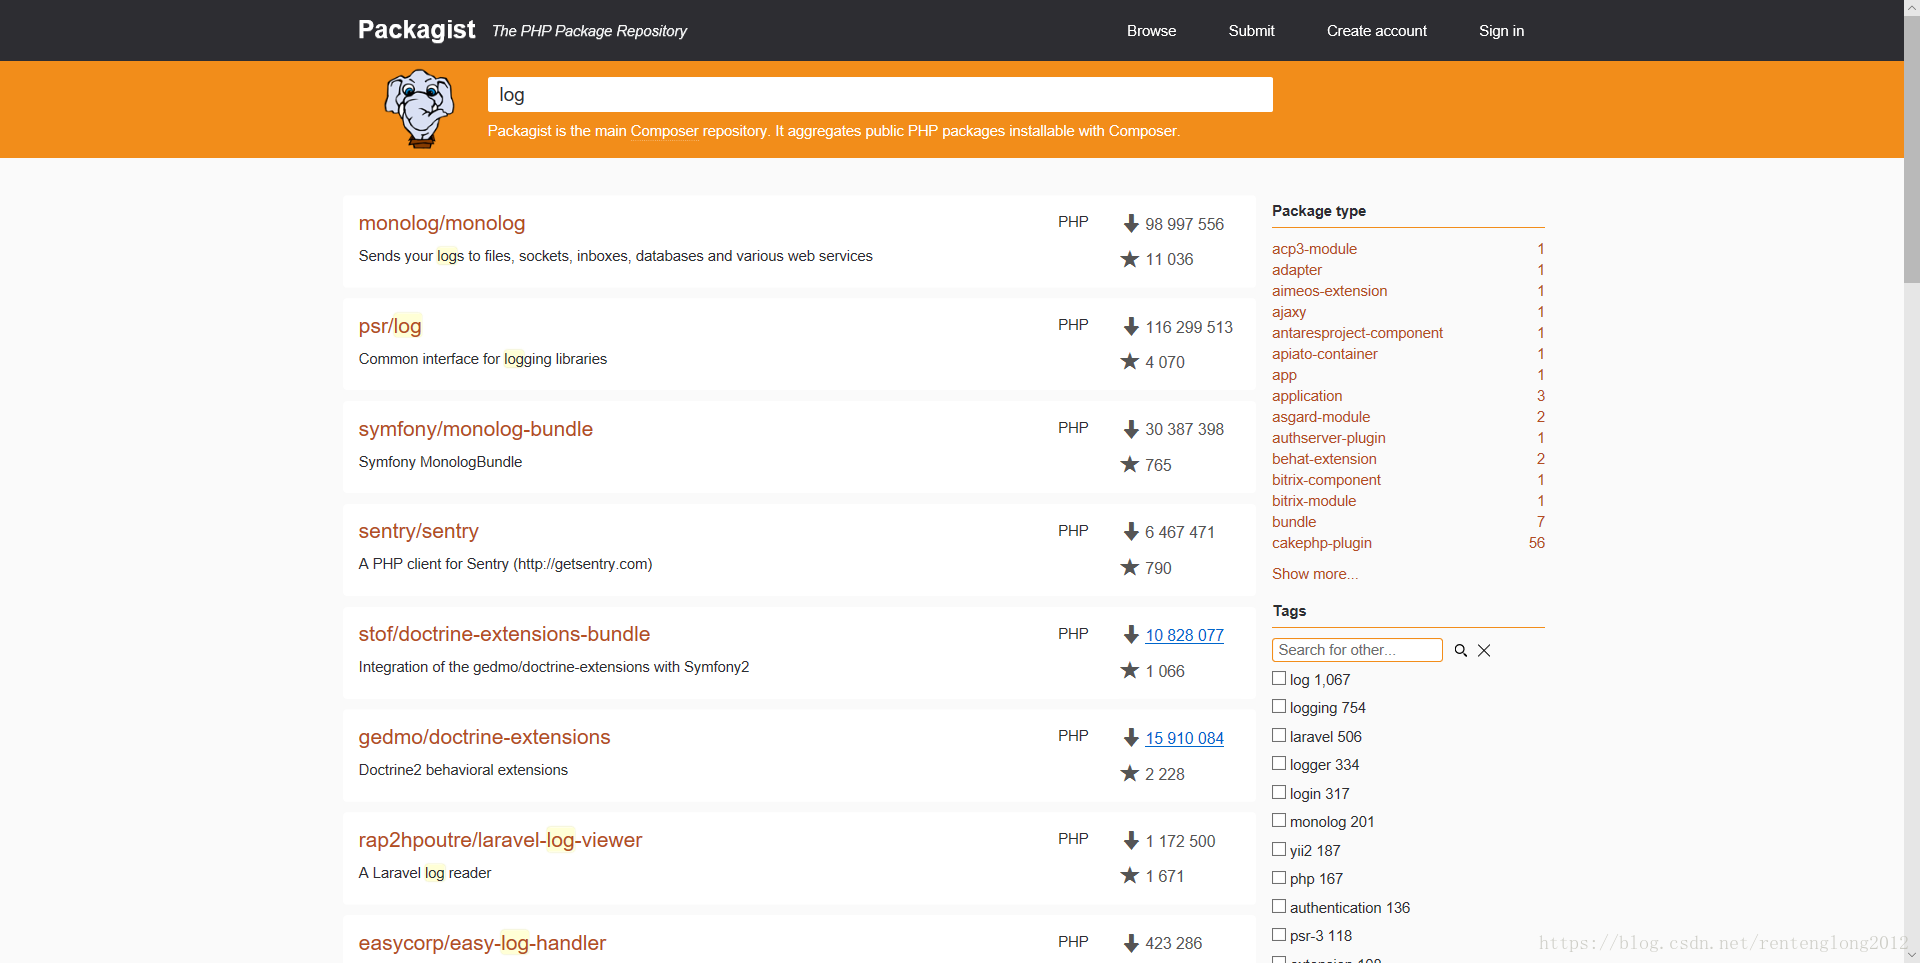Click the download arrow icon for psr/log
Viewport: 1920px width, 963px height.
coord(1131,327)
